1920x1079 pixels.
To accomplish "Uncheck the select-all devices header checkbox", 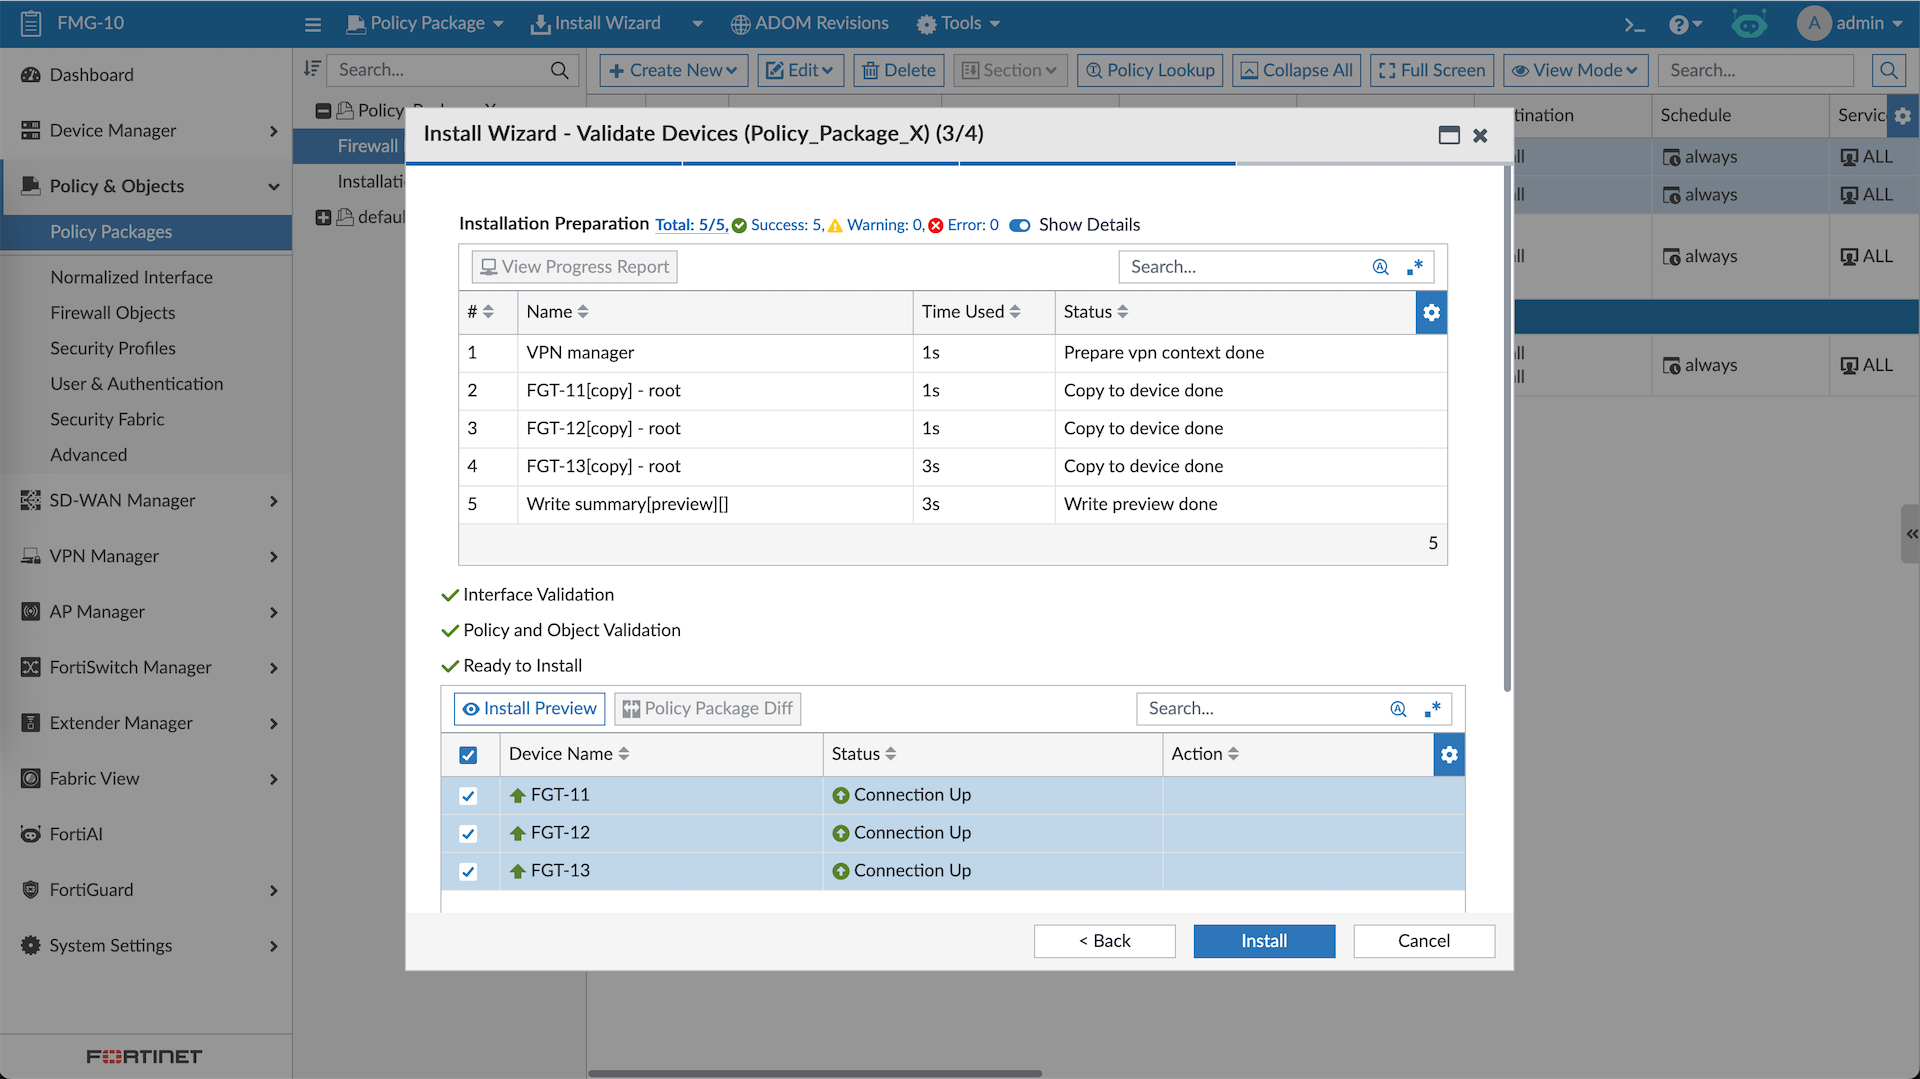I will tap(468, 755).
